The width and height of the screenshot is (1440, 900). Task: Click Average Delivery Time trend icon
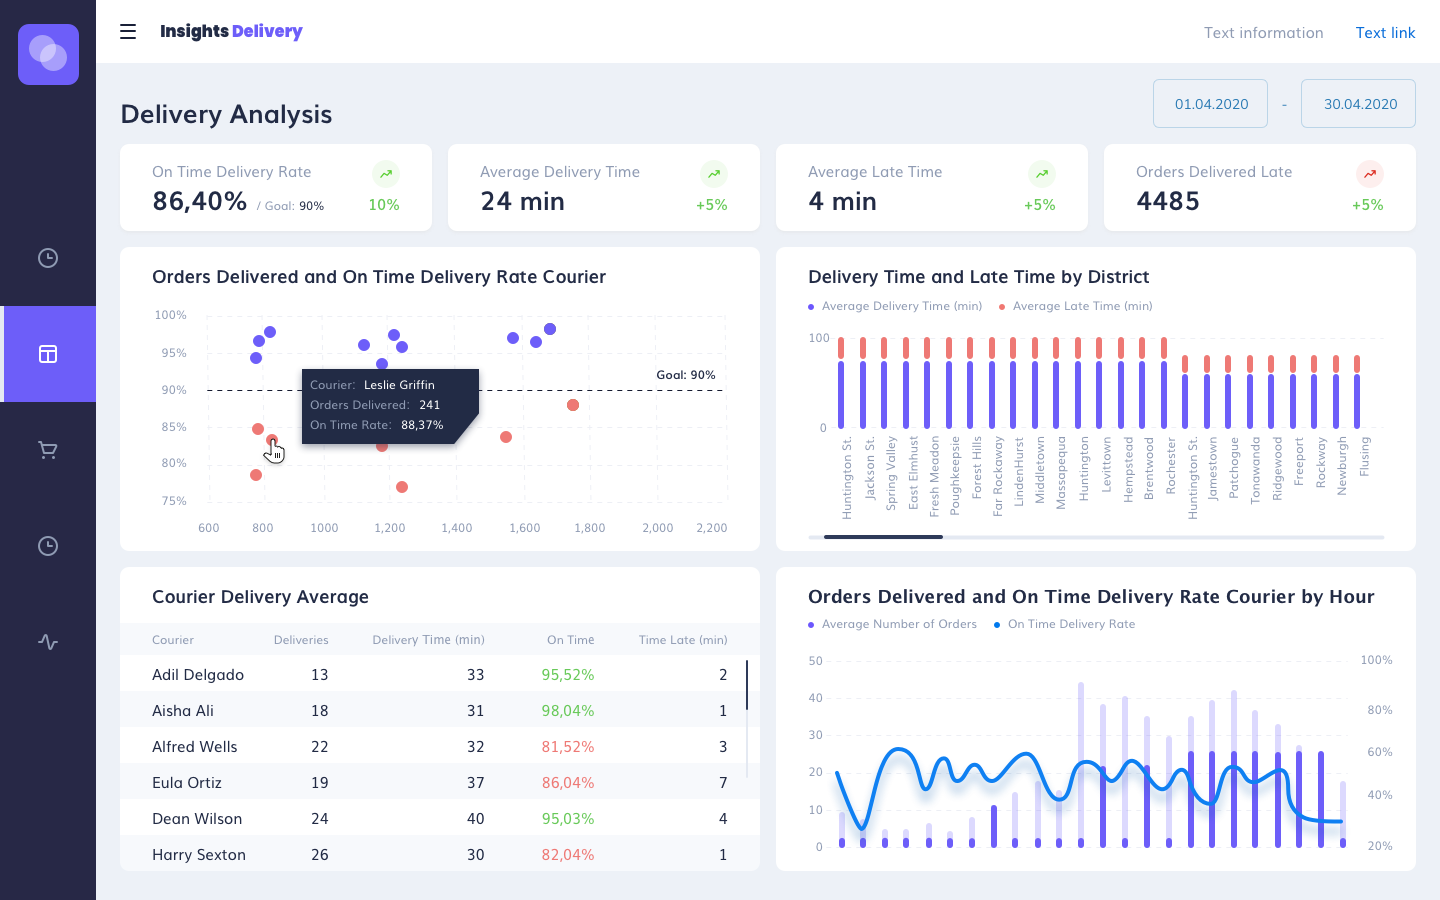pyautogui.click(x=713, y=174)
